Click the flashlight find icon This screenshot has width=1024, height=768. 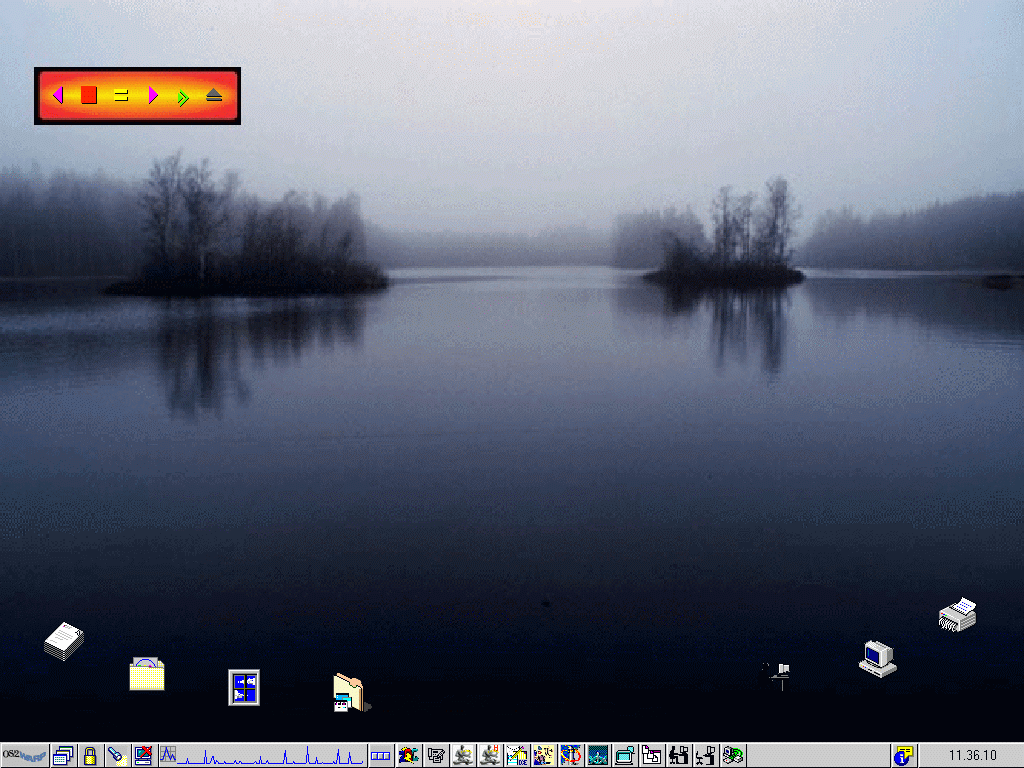click(x=116, y=756)
